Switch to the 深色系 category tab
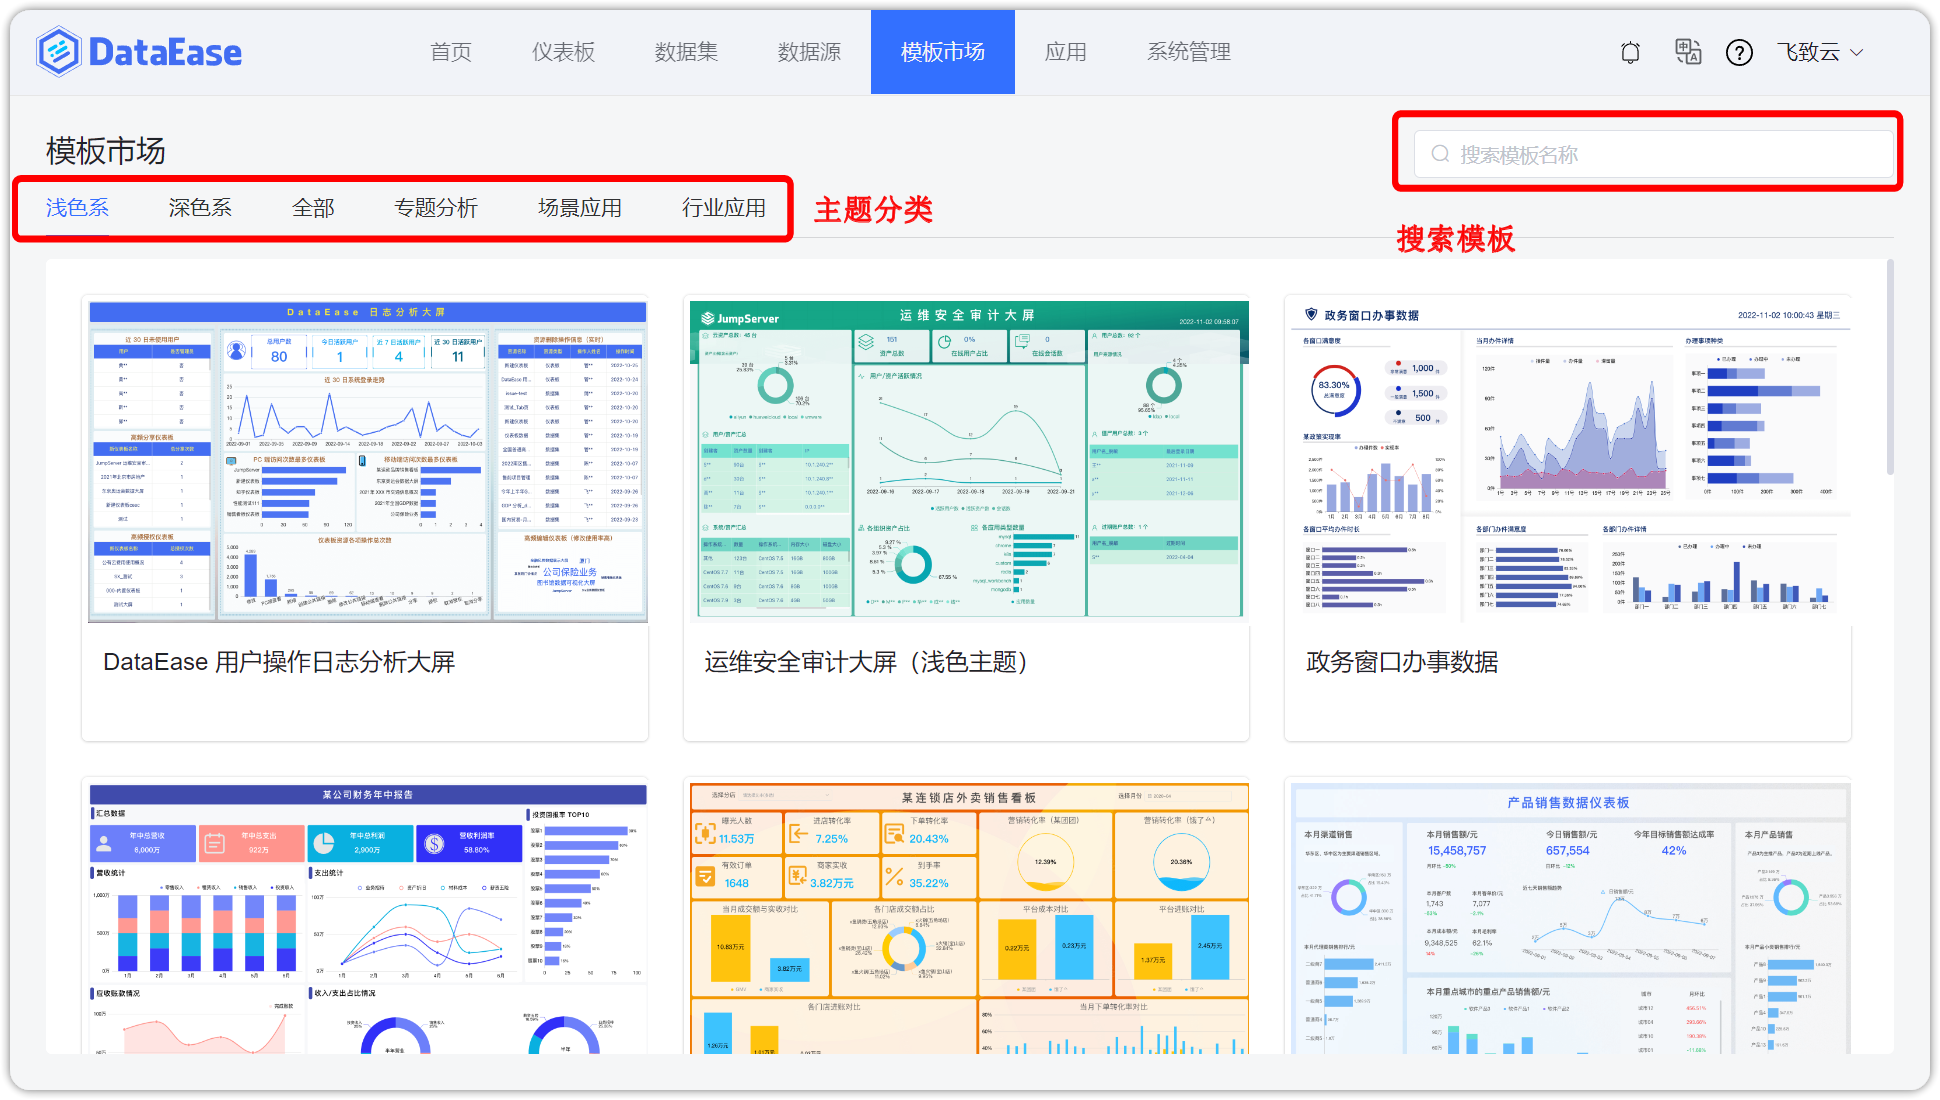 (x=200, y=208)
